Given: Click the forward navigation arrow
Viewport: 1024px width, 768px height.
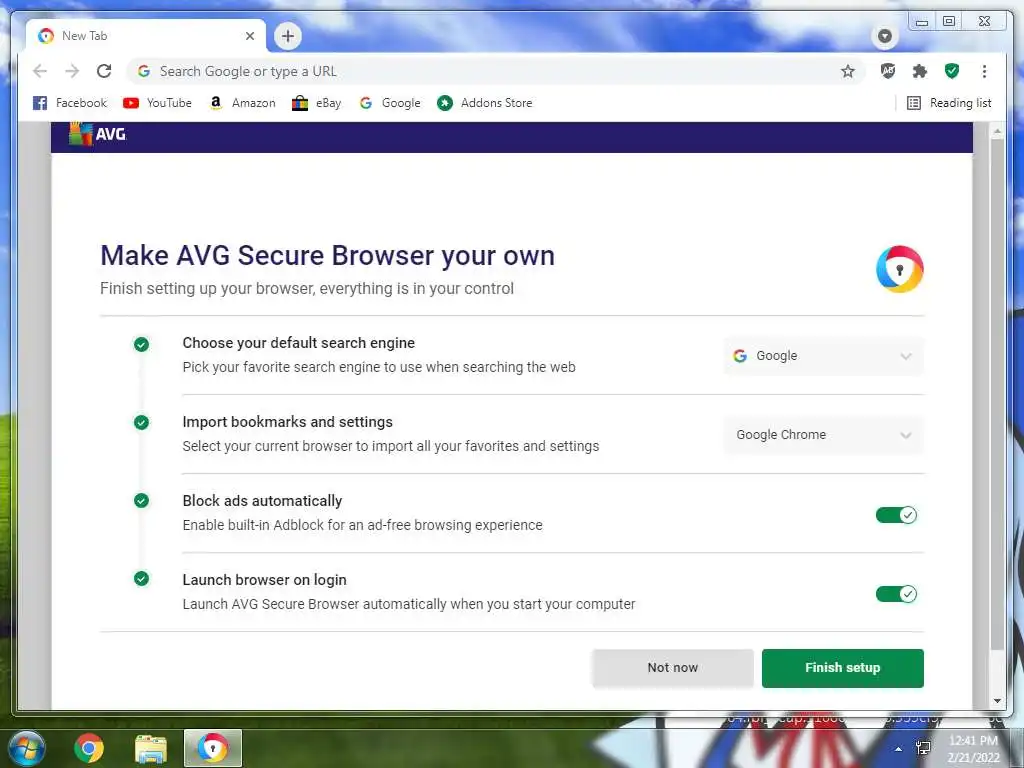Looking at the screenshot, I should pyautogui.click(x=72, y=71).
